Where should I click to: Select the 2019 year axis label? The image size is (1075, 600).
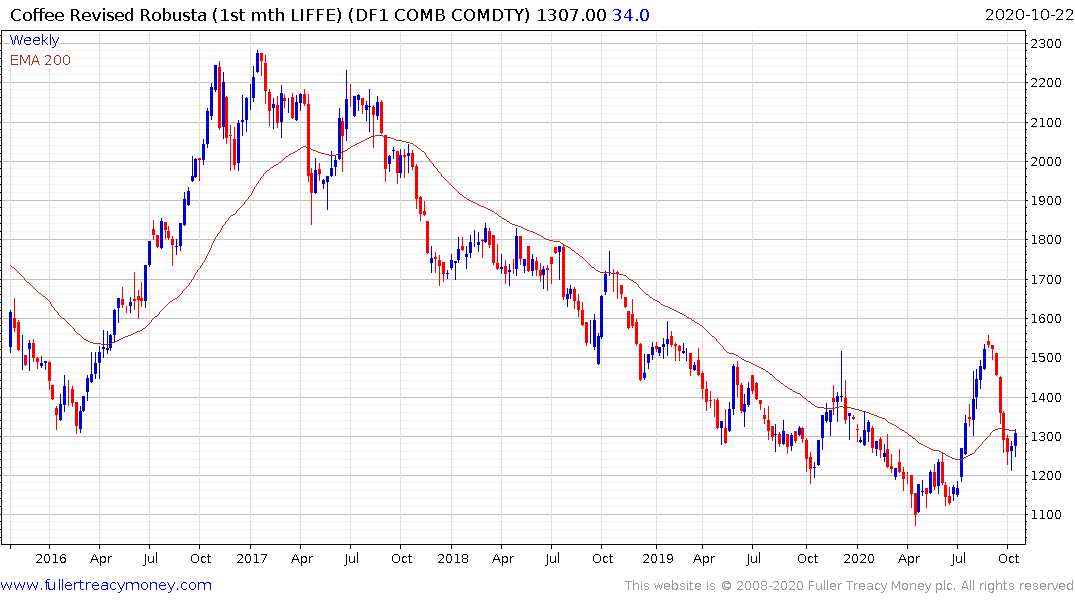pos(657,559)
